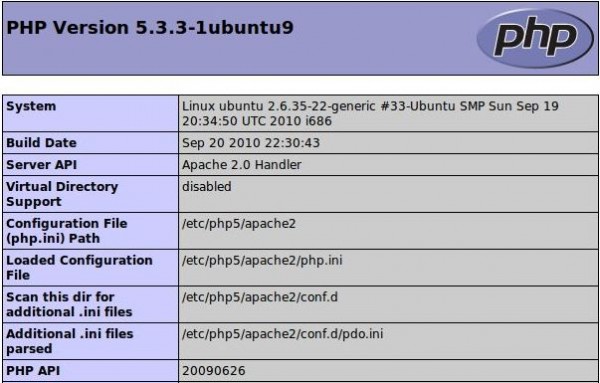Click the Server API label
Image resolution: width=600 pixels, height=383 pixels.
tap(41, 165)
